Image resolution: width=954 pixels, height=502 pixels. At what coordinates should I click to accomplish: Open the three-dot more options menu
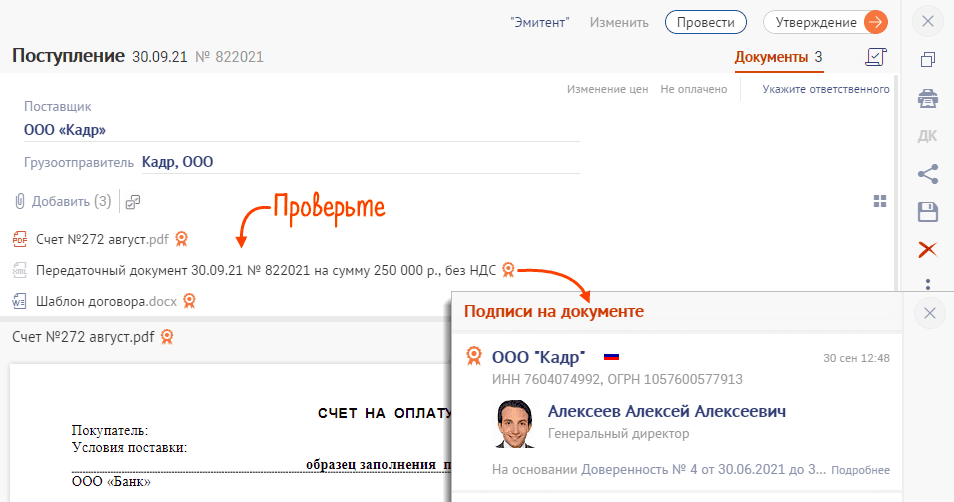928,284
